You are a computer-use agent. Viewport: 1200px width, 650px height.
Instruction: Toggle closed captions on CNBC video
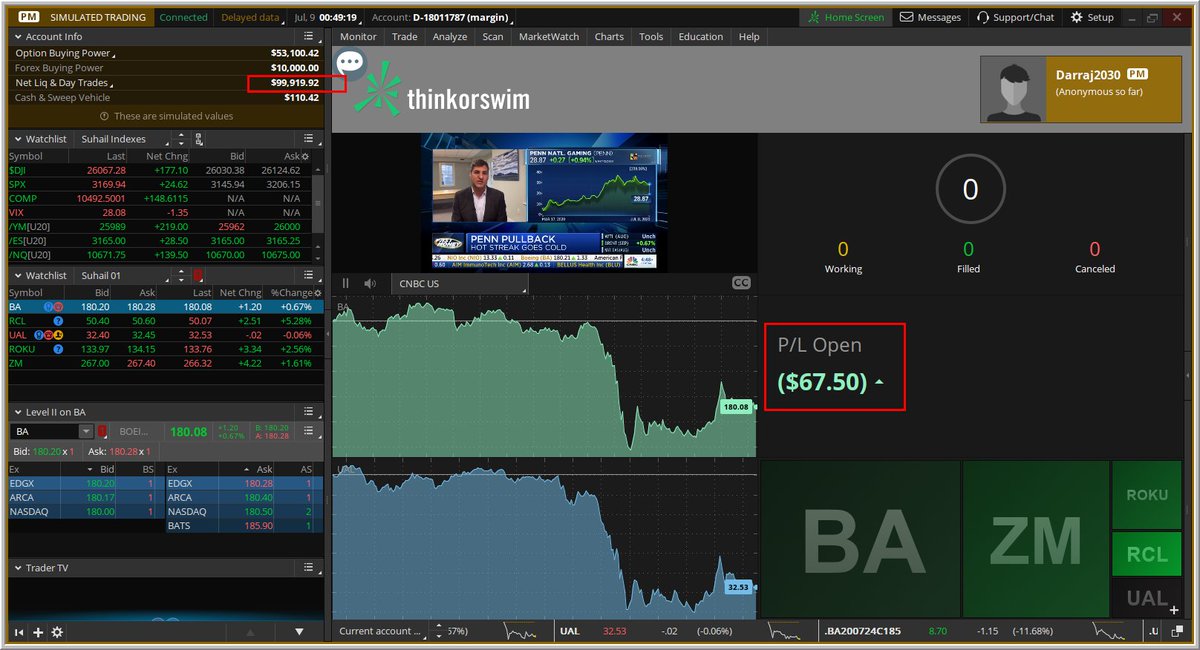pos(741,283)
